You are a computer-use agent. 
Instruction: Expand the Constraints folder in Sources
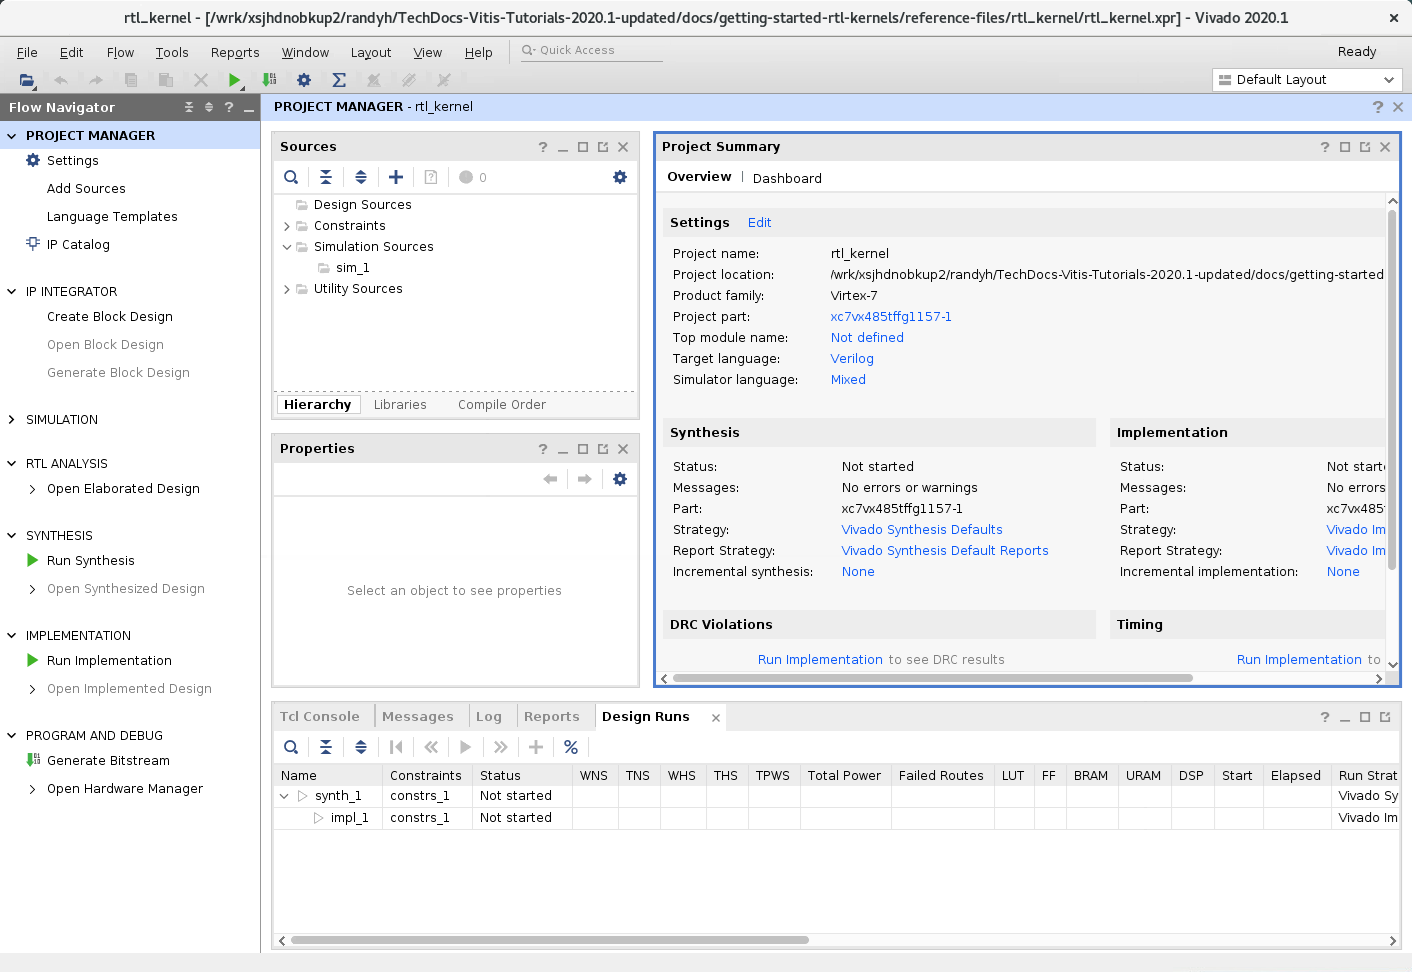click(x=287, y=226)
